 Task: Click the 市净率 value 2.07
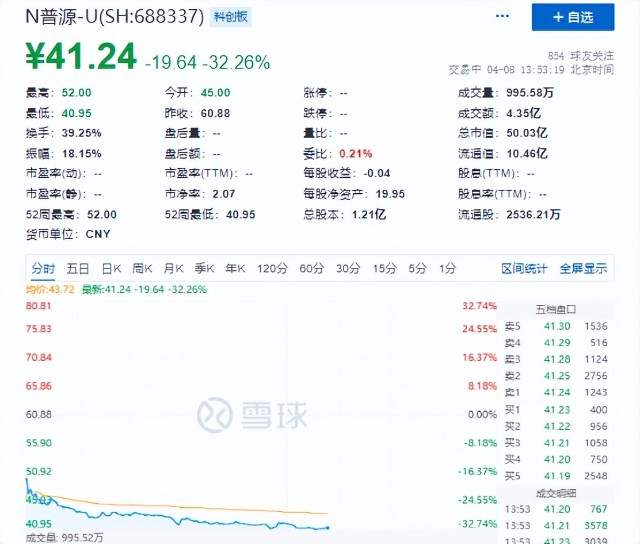(x=223, y=194)
